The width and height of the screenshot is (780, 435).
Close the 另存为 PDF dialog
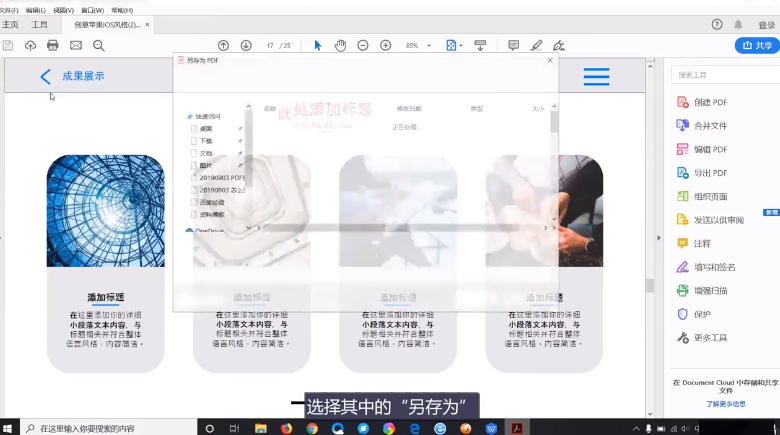(x=550, y=60)
